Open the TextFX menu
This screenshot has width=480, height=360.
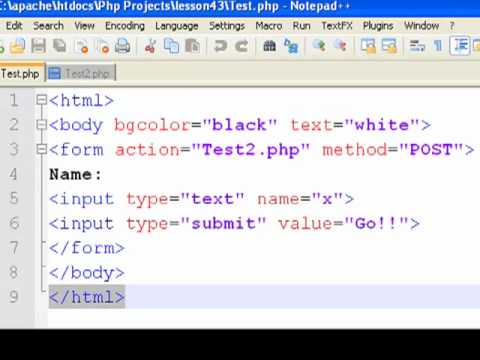(x=337, y=26)
